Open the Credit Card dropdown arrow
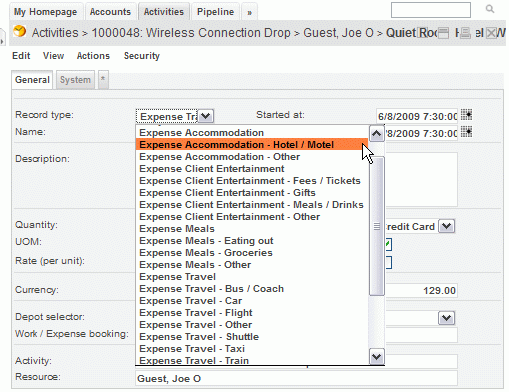 pos(447,226)
